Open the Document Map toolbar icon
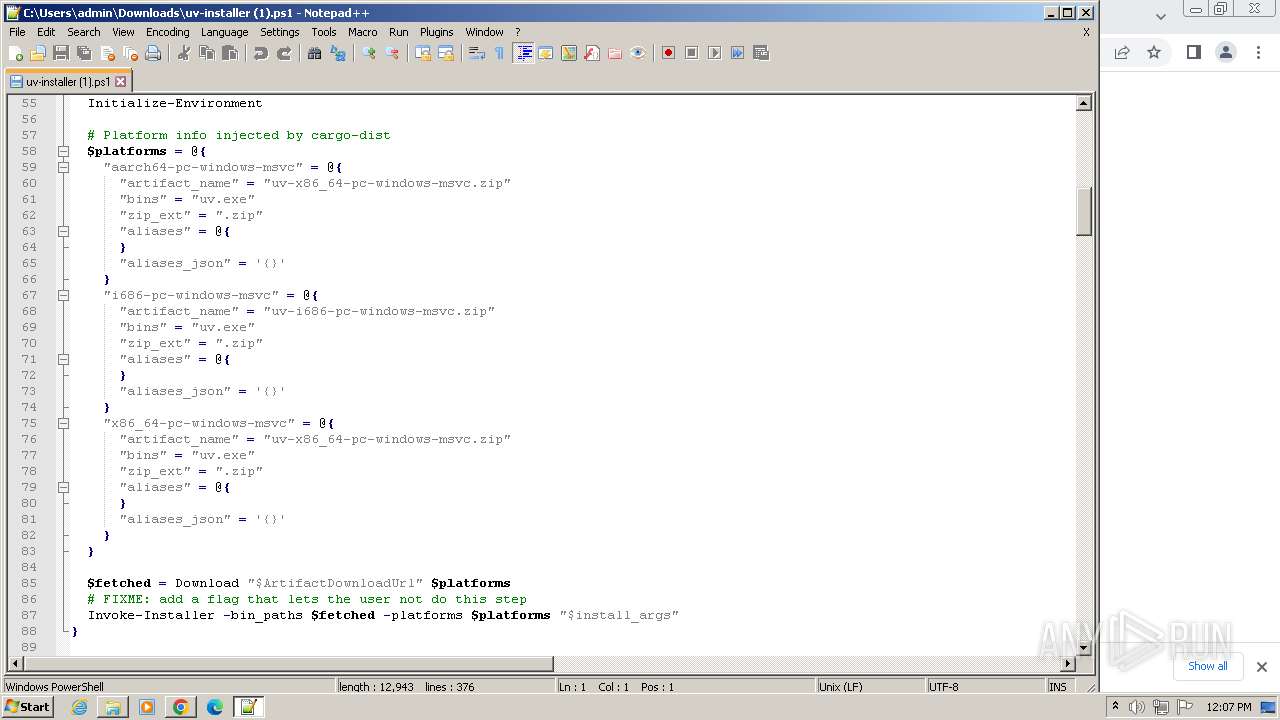 569,53
